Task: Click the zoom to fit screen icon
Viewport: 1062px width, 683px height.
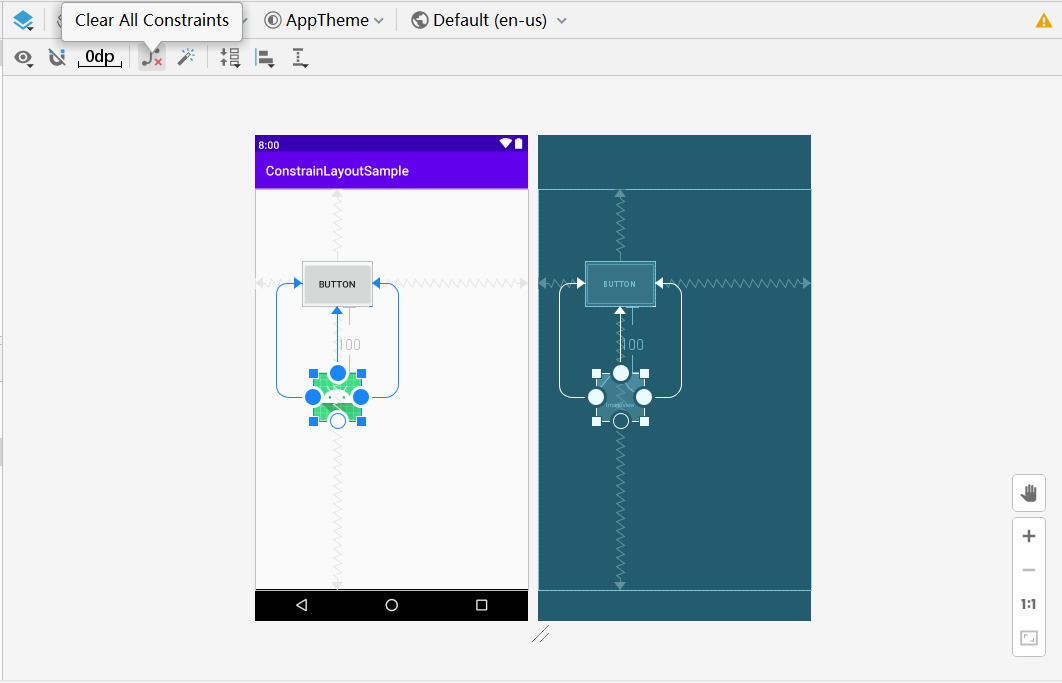Action: (x=1029, y=638)
